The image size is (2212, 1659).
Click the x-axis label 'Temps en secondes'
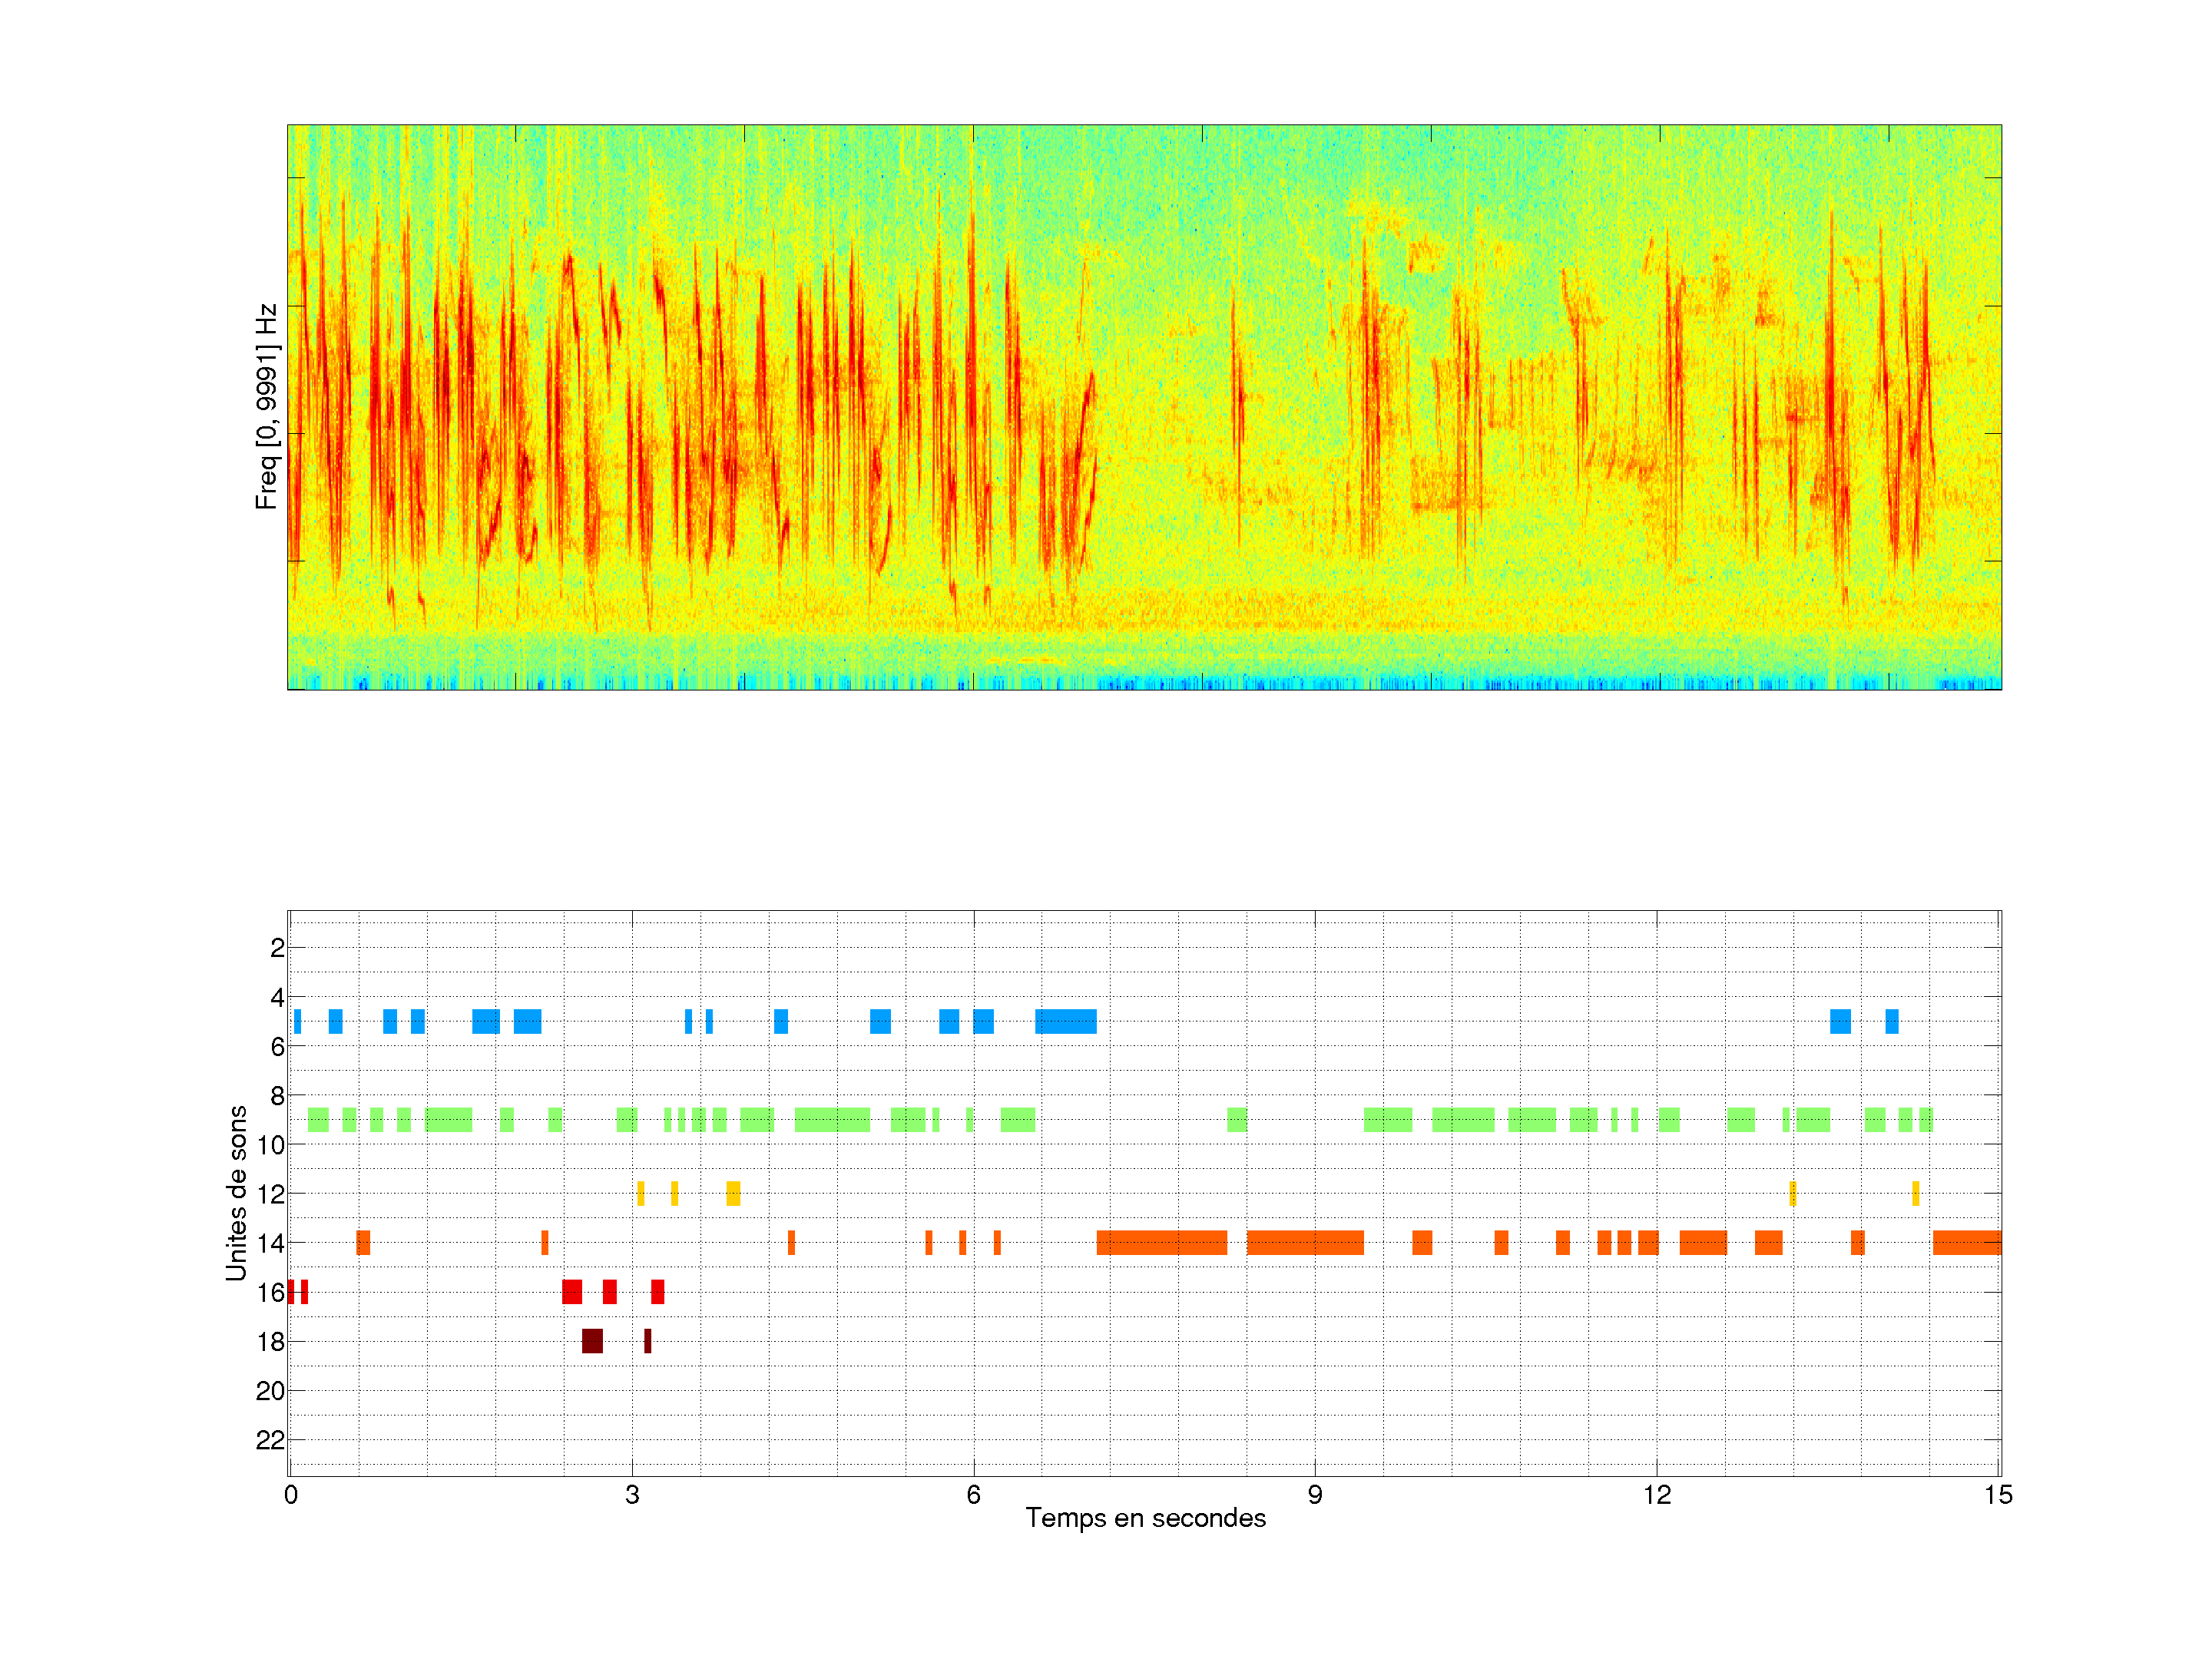[x=1145, y=1518]
